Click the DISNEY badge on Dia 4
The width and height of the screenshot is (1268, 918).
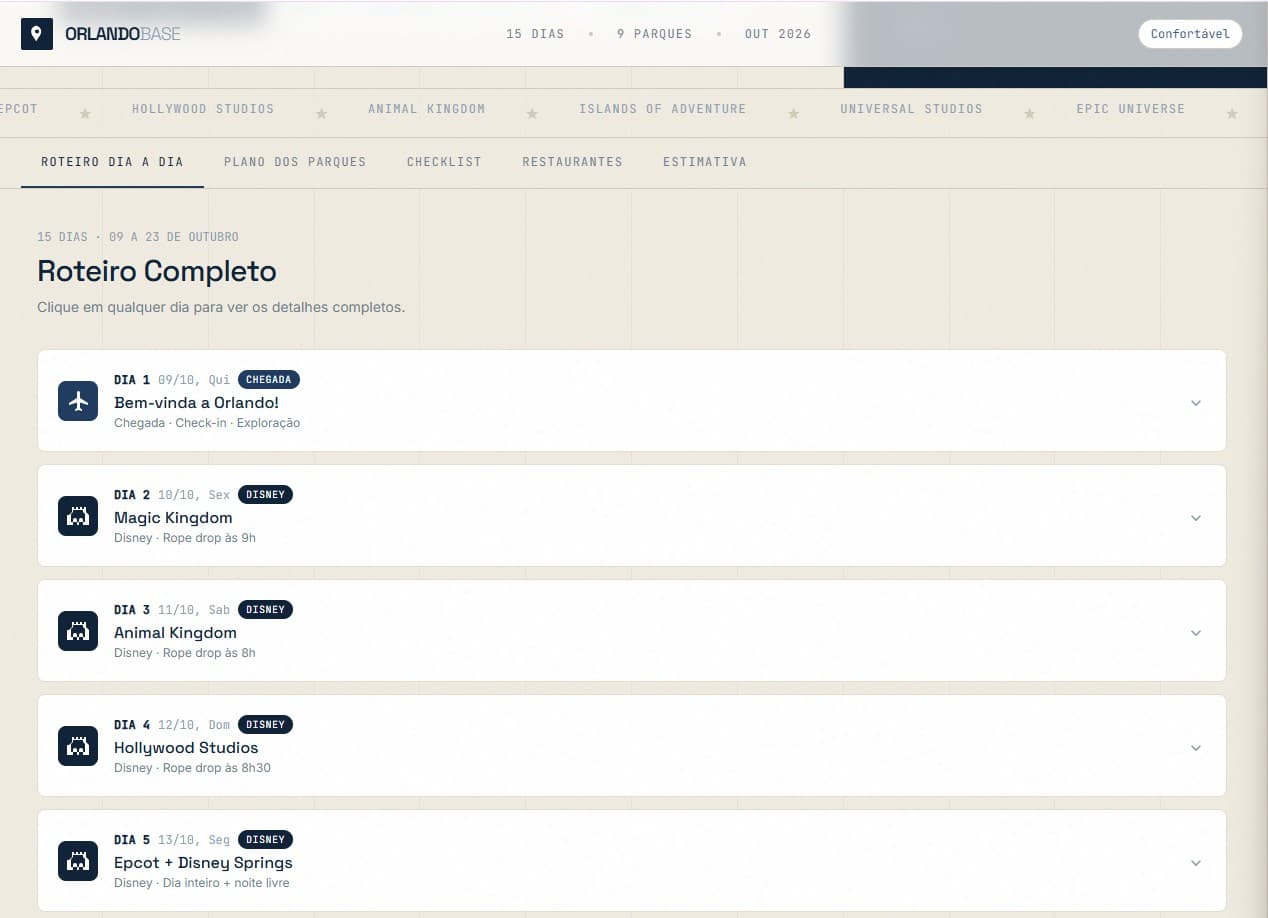click(265, 725)
